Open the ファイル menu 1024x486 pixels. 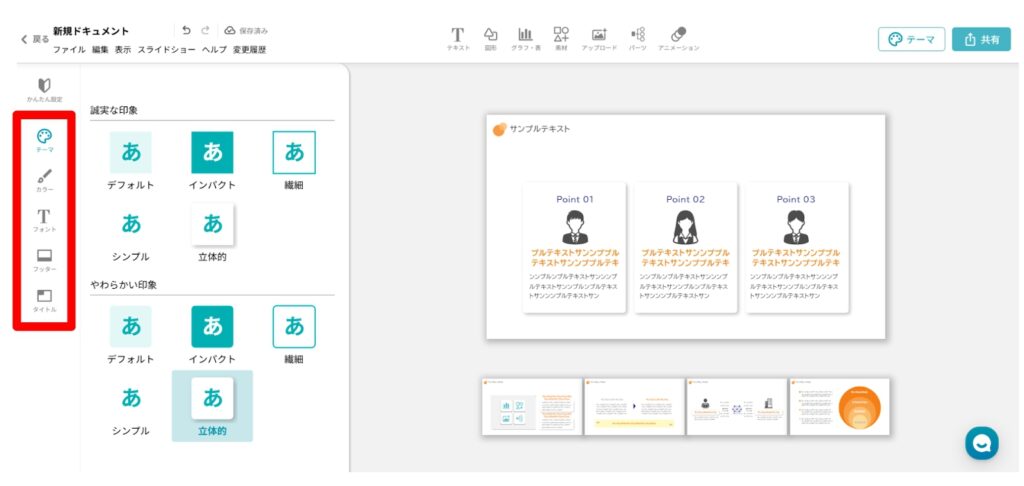pos(69,49)
